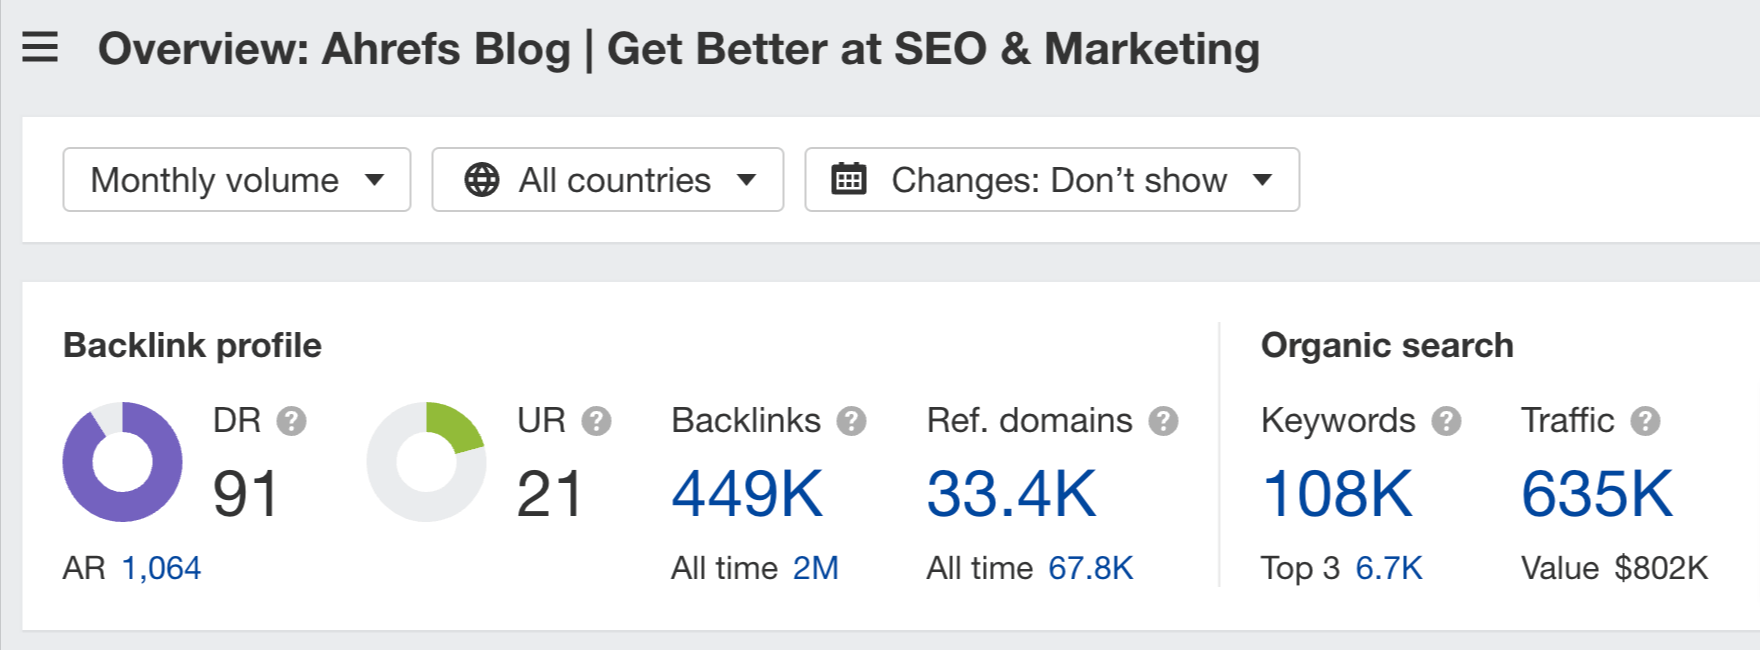Click the Traffic help question mark icon
Viewport: 1760px width, 650px height.
[x=1645, y=421]
